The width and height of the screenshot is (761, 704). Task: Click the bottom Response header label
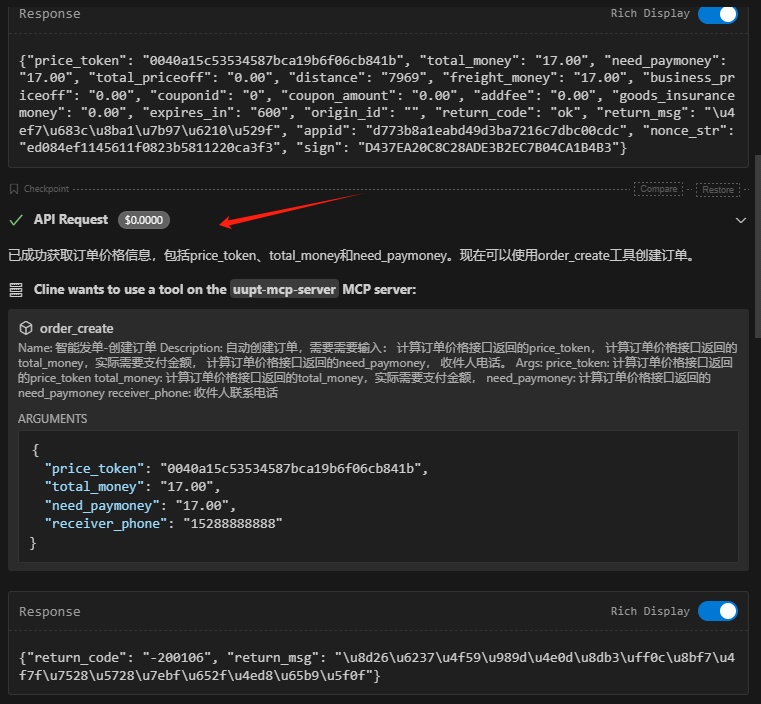click(50, 611)
